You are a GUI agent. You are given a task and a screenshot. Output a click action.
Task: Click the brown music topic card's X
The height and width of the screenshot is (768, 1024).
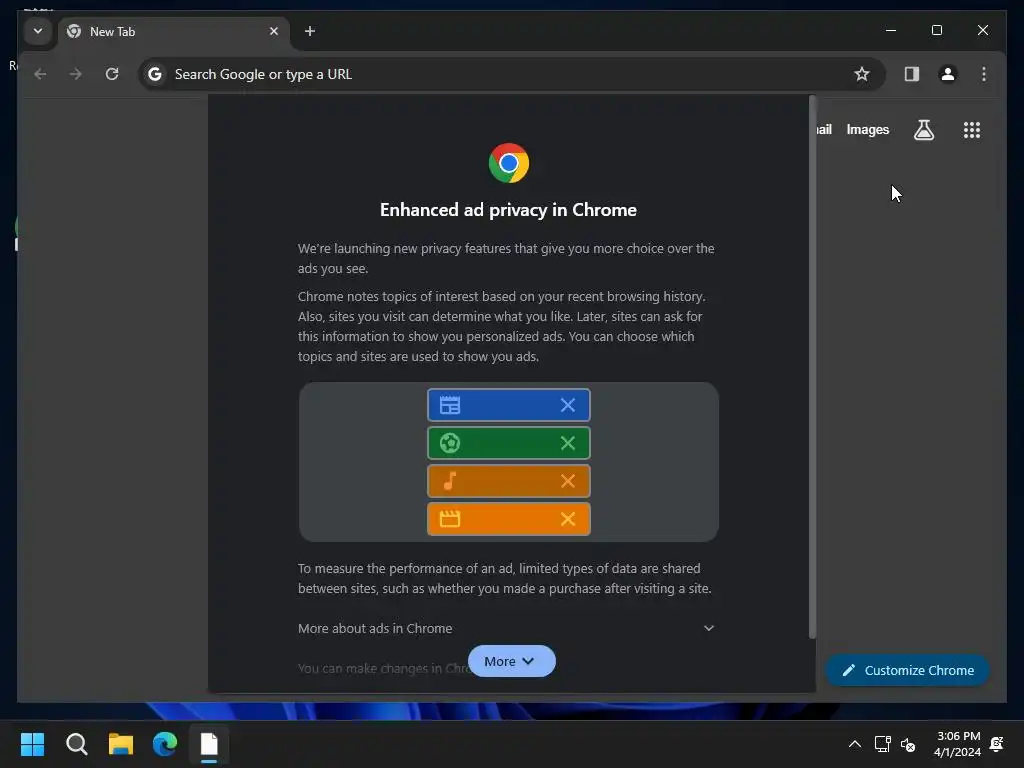568,481
